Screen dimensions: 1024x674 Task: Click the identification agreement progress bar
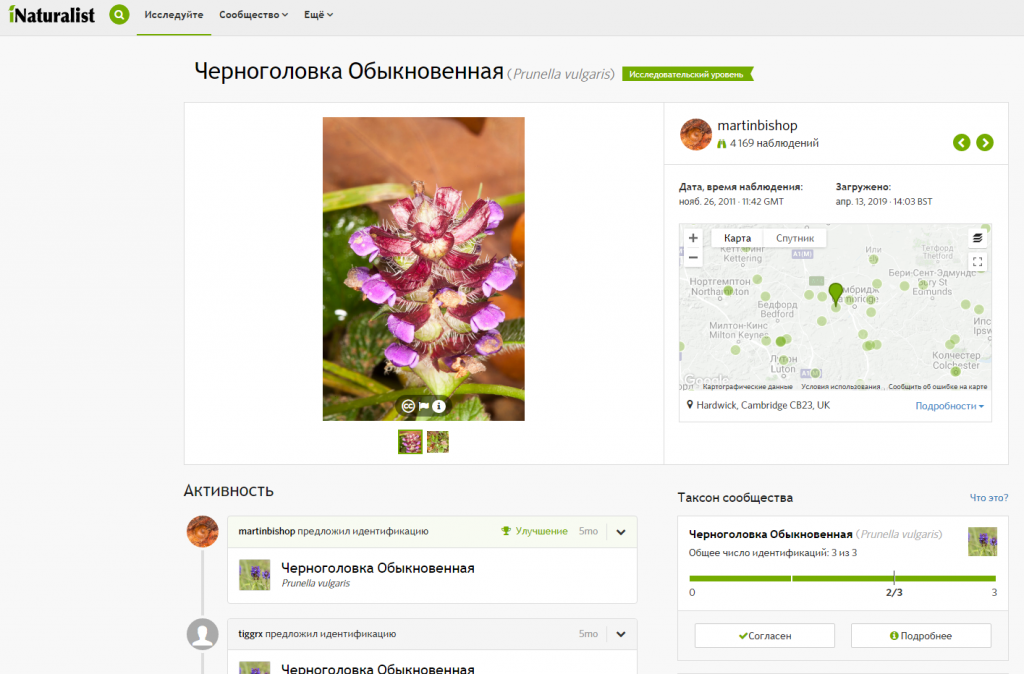click(x=842, y=579)
